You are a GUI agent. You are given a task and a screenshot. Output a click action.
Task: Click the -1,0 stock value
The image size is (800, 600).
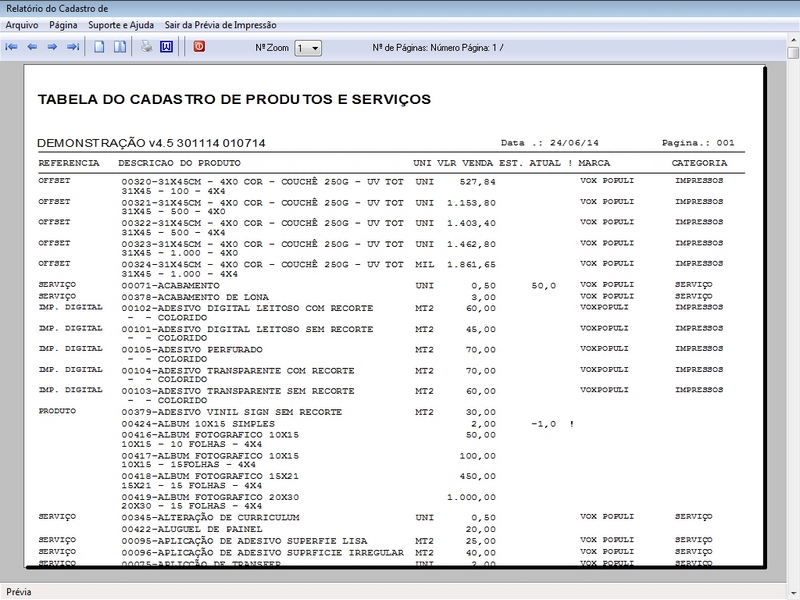coord(543,424)
